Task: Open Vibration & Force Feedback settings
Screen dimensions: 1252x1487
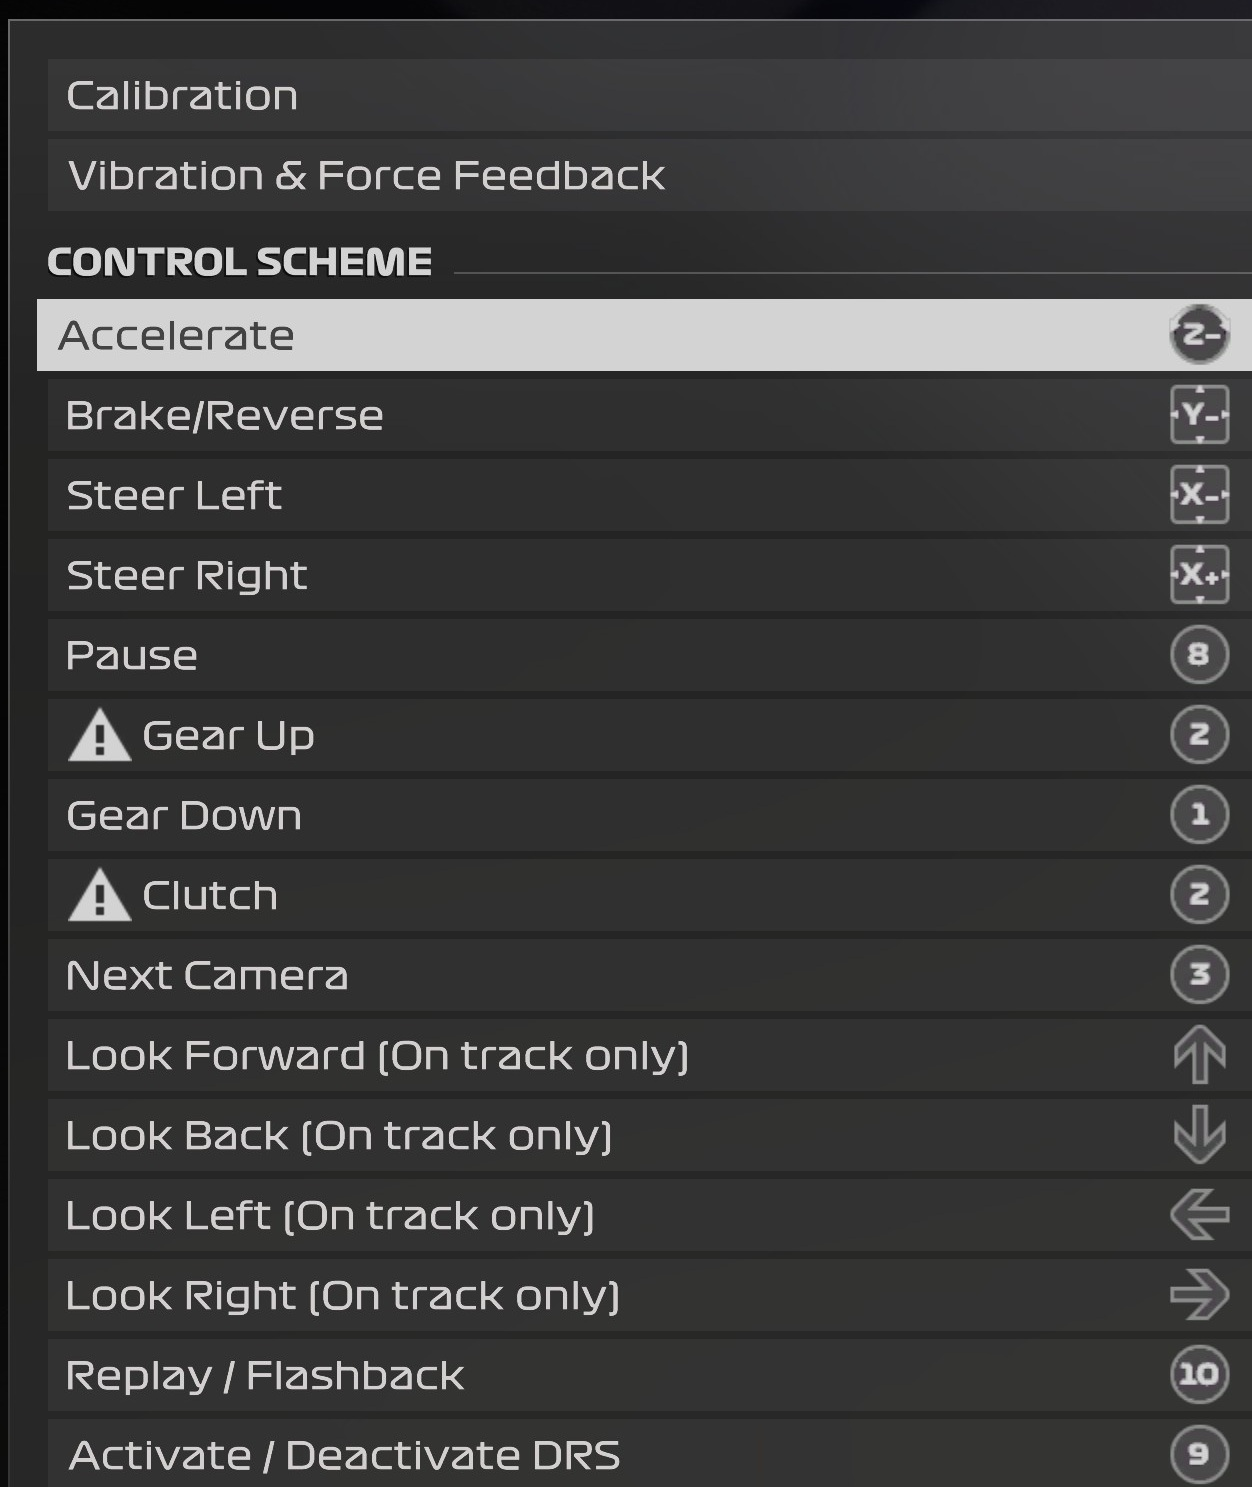Action: (366, 176)
